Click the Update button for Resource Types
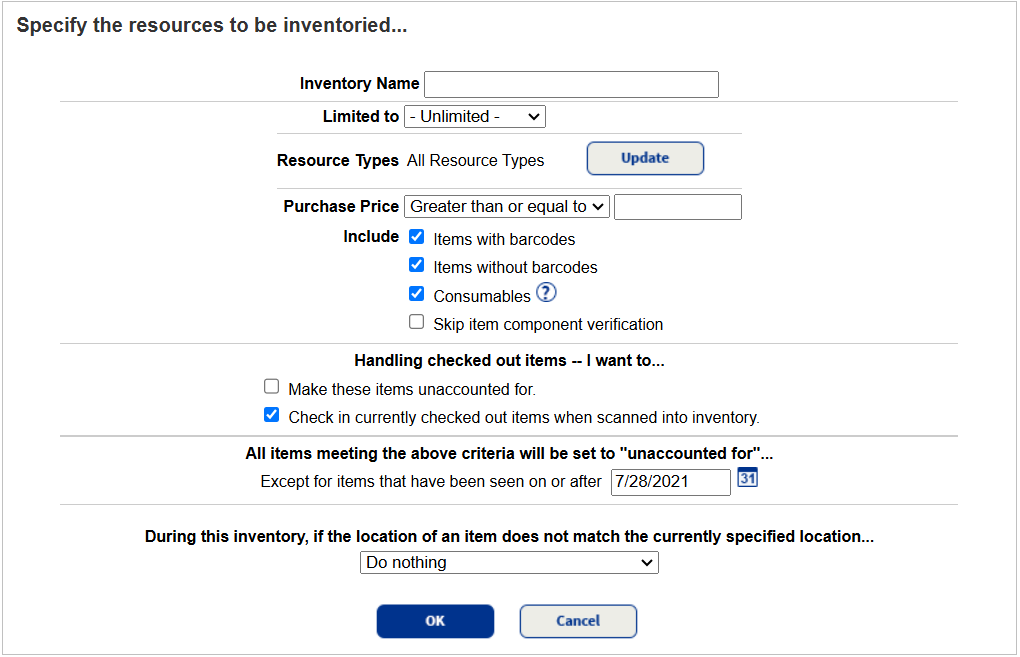The image size is (1020, 657). tap(644, 158)
